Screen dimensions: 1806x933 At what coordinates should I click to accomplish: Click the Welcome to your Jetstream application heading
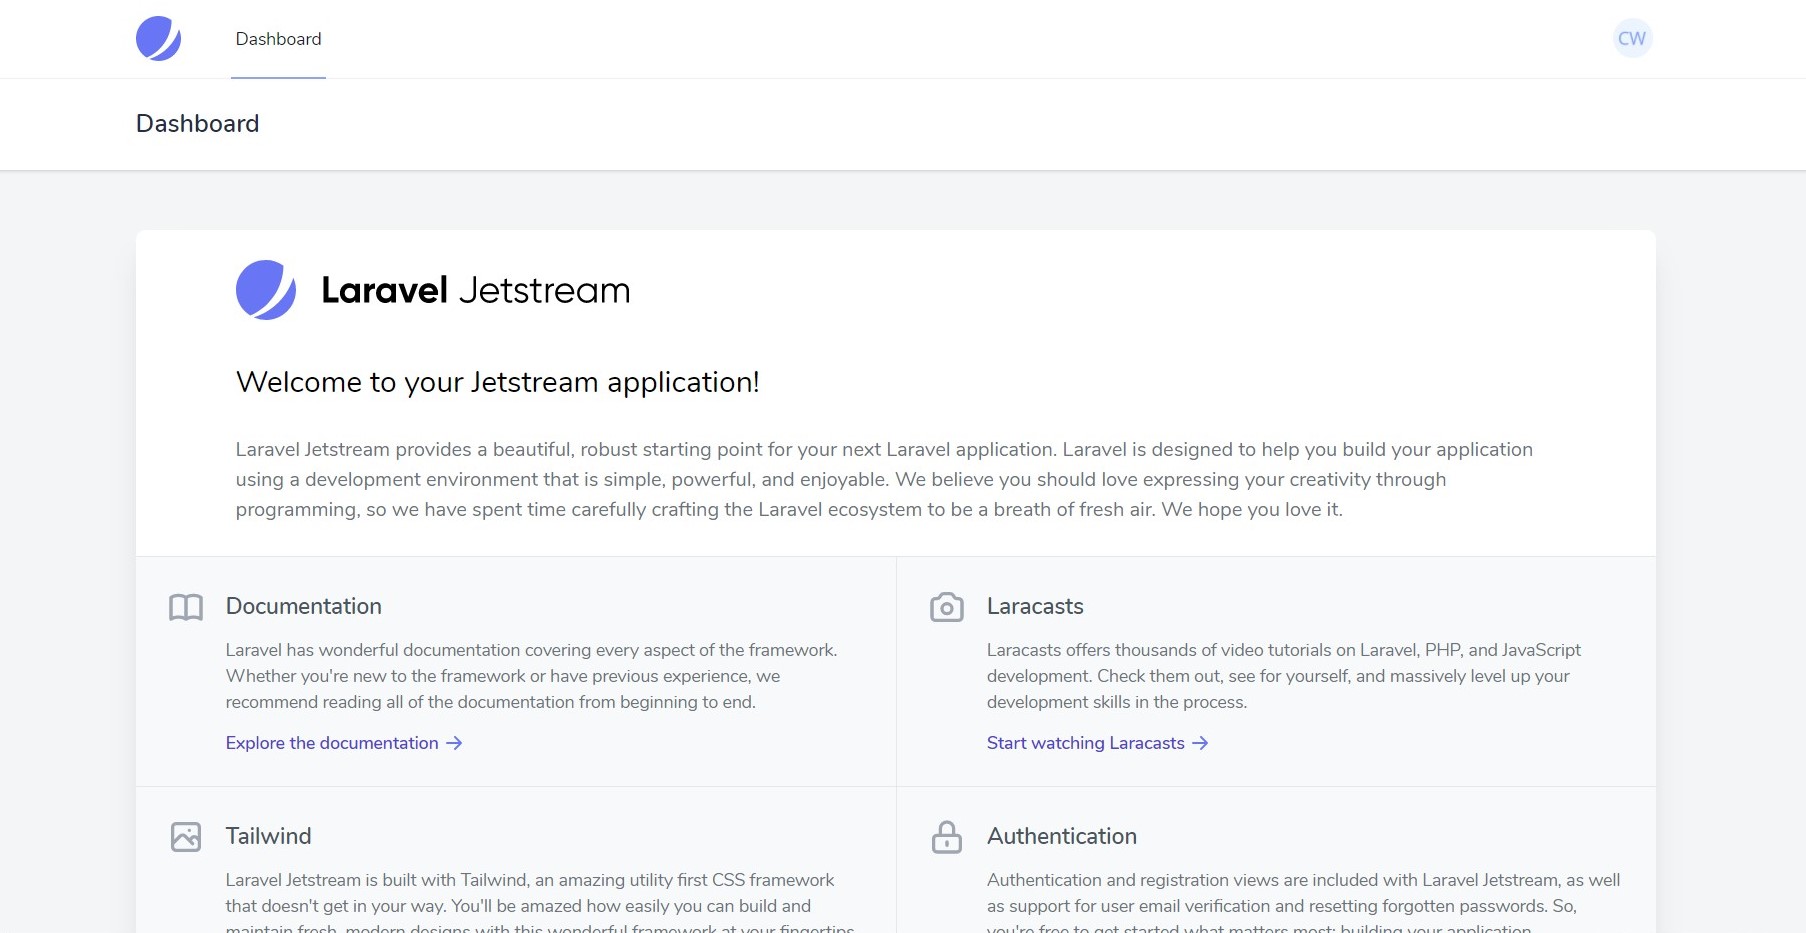click(x=497, y=382)
